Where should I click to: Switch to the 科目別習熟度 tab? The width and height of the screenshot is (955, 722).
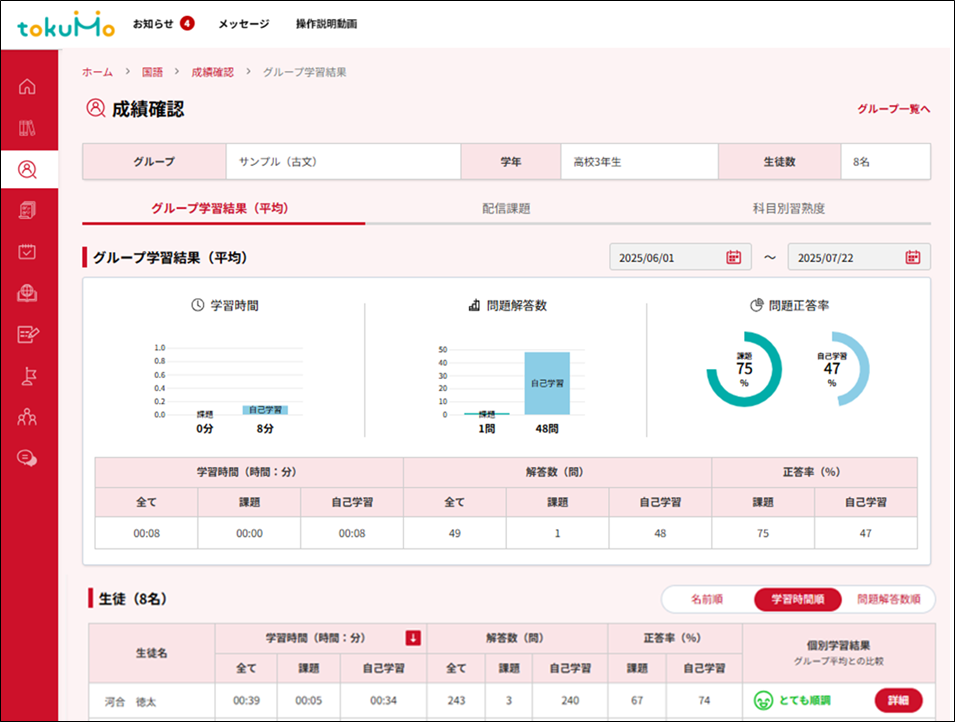789,209
